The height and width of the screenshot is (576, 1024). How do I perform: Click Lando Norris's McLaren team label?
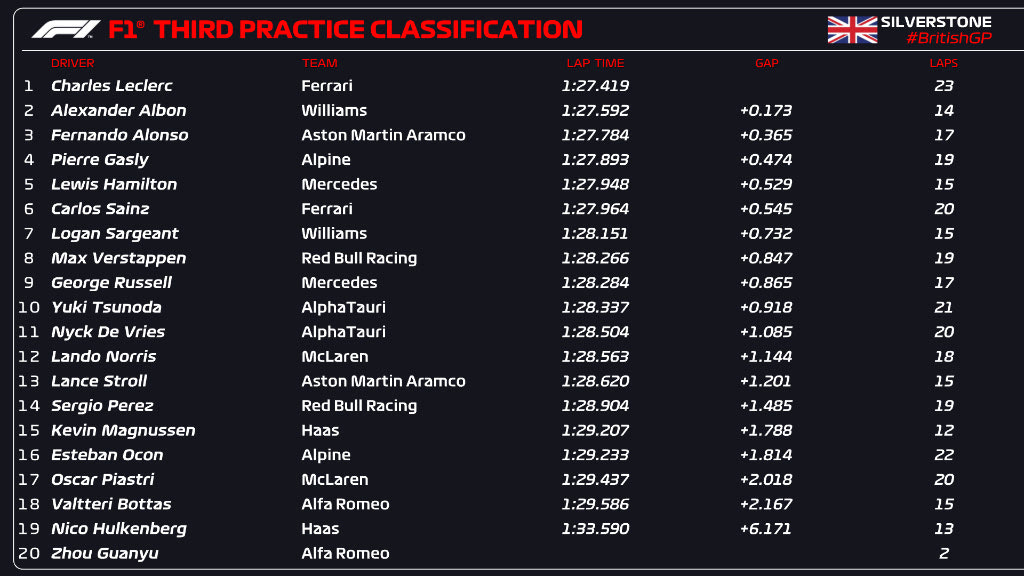(334, 357)
